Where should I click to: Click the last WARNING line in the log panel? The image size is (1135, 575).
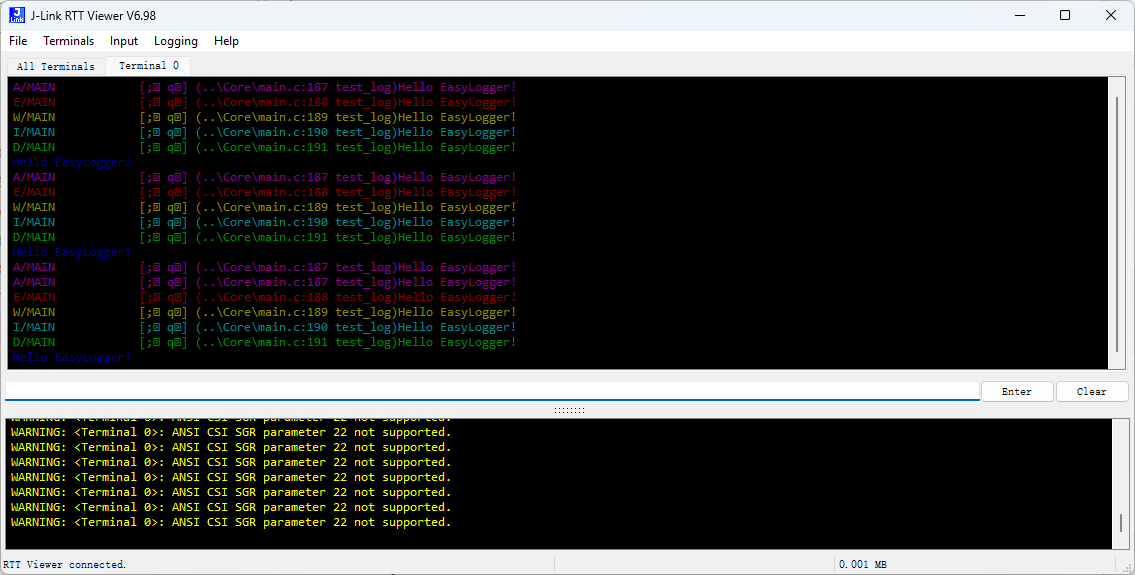(231, 522)
